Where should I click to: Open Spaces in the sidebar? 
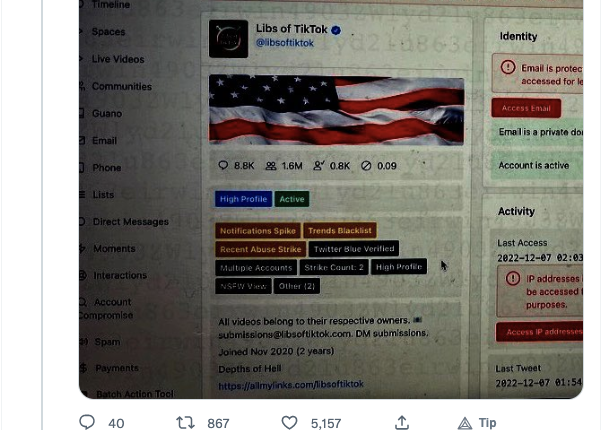[108, 32]
